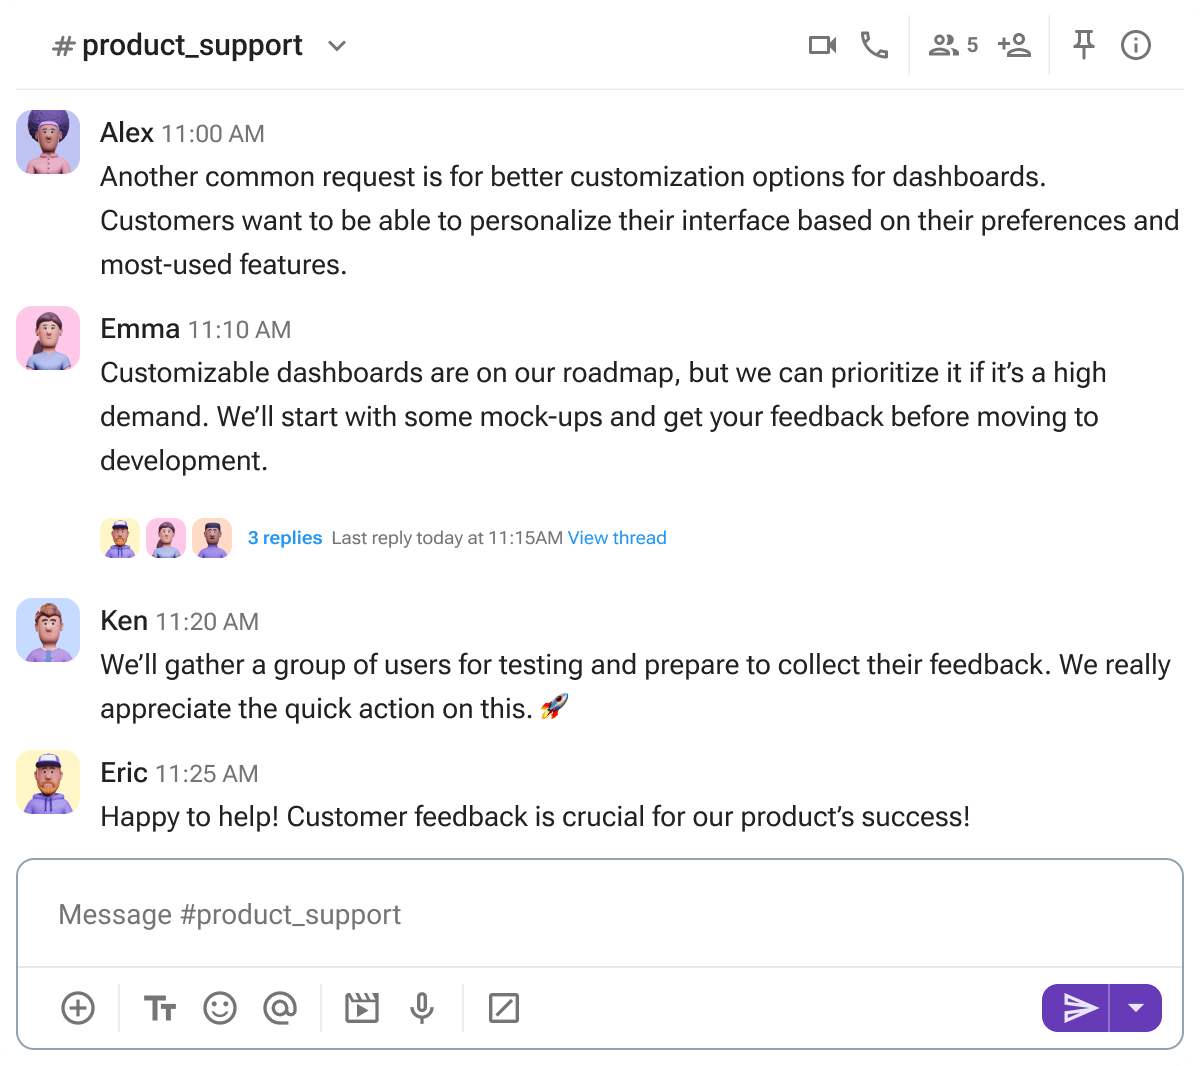Open channel info
This screenshot has width=1200, height=1066.
click(x=1136, y=45)
